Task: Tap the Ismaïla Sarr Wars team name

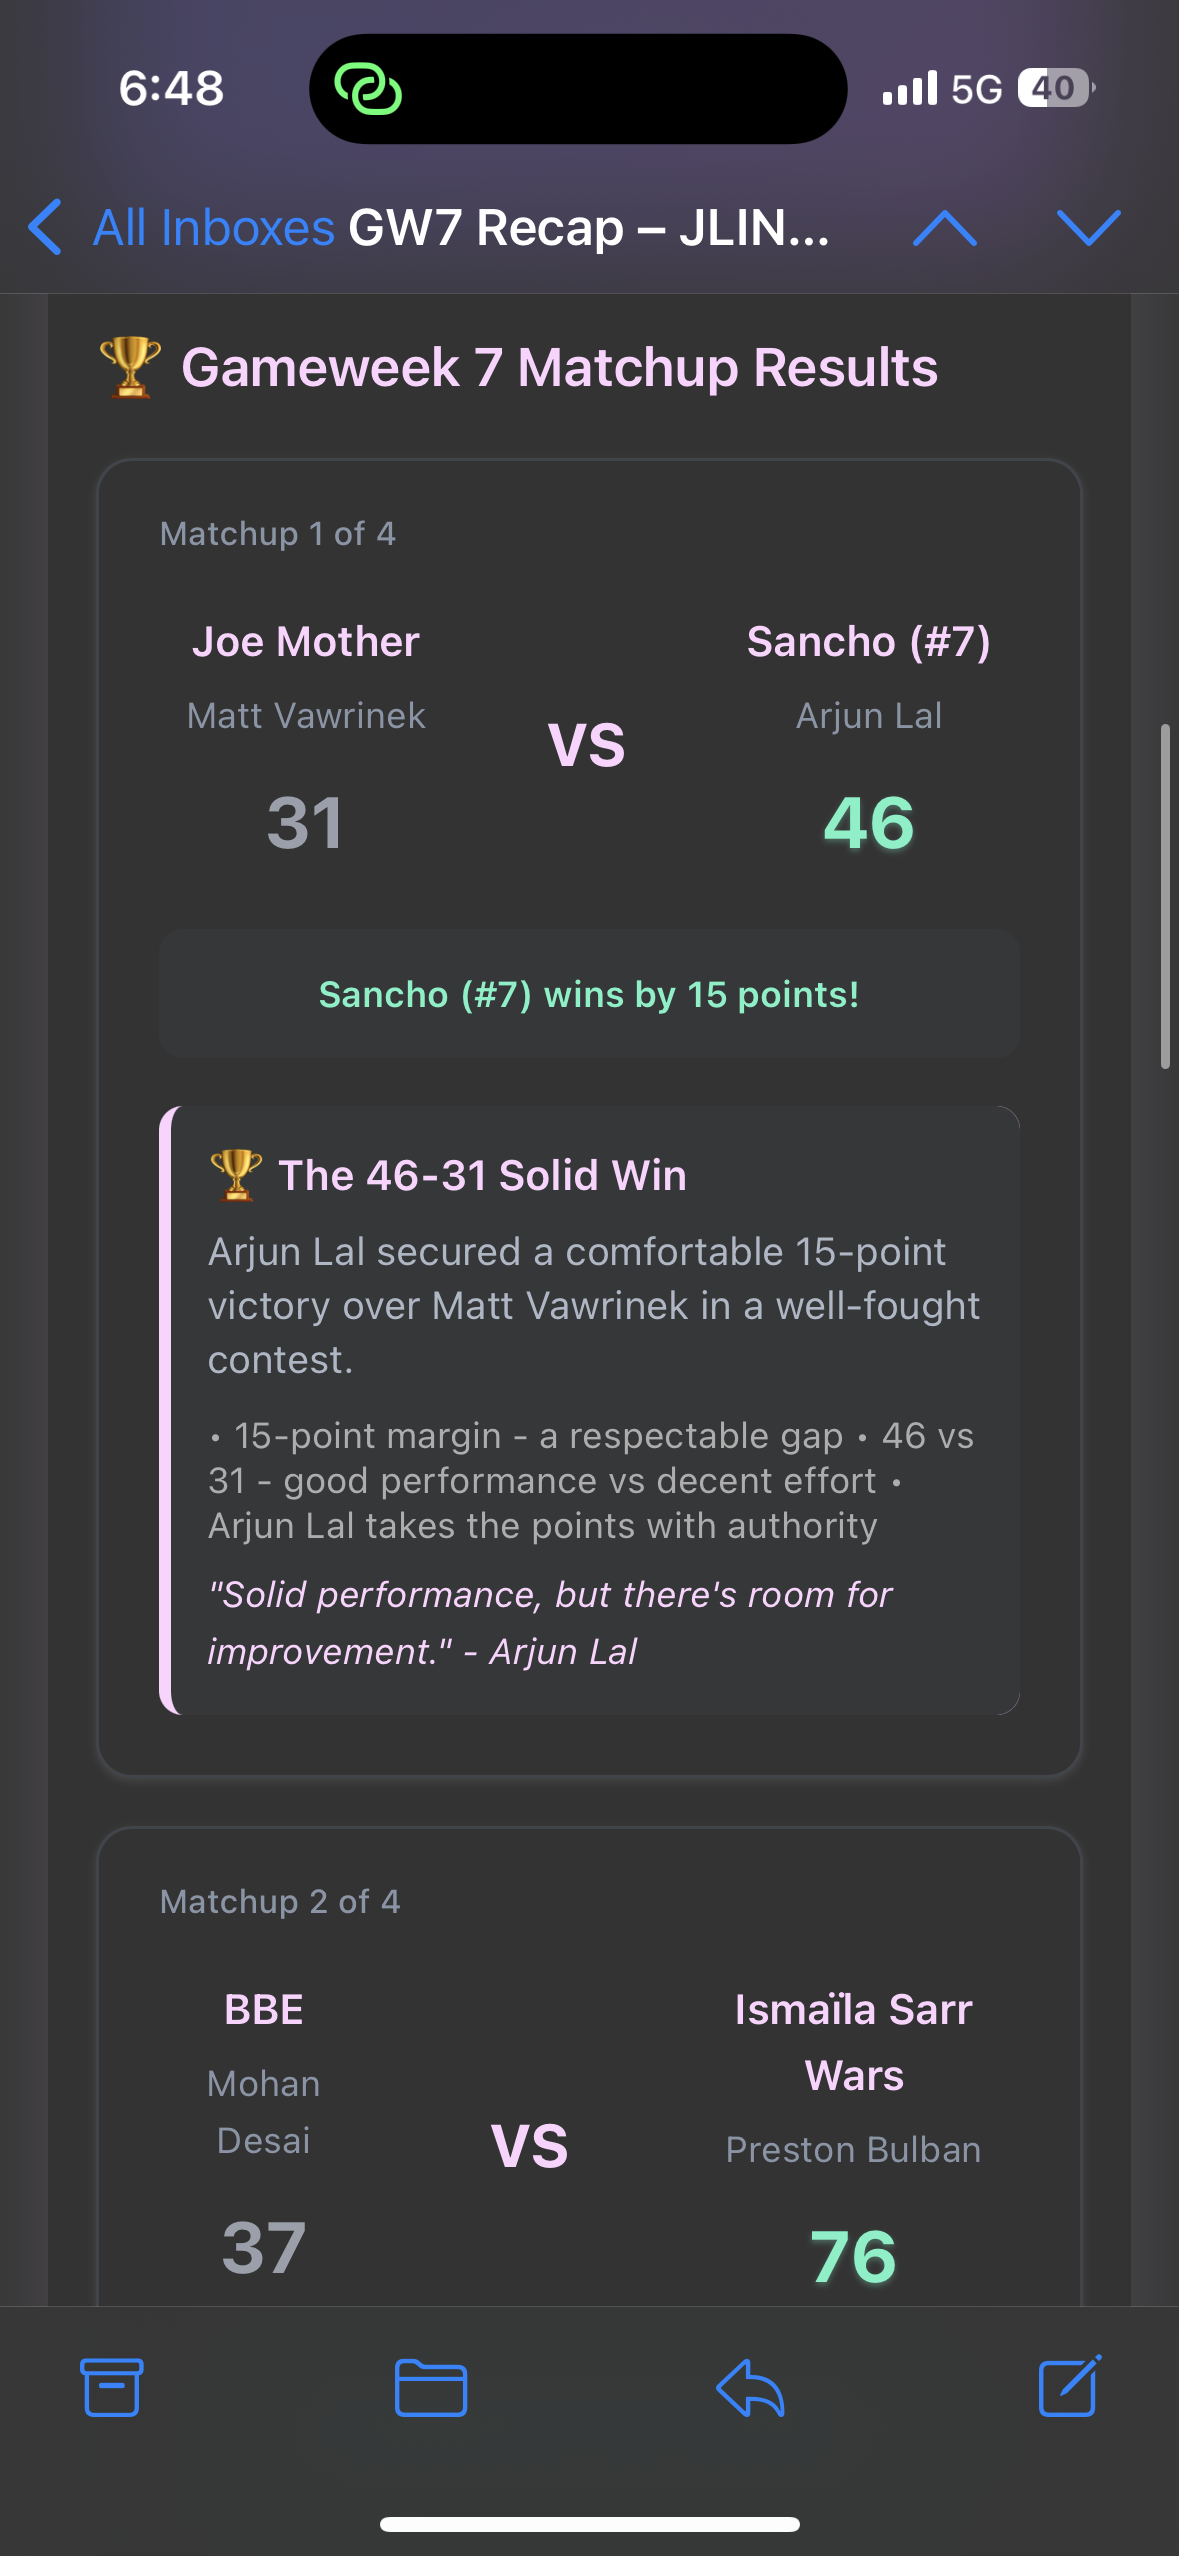Action: [854, 2042]
